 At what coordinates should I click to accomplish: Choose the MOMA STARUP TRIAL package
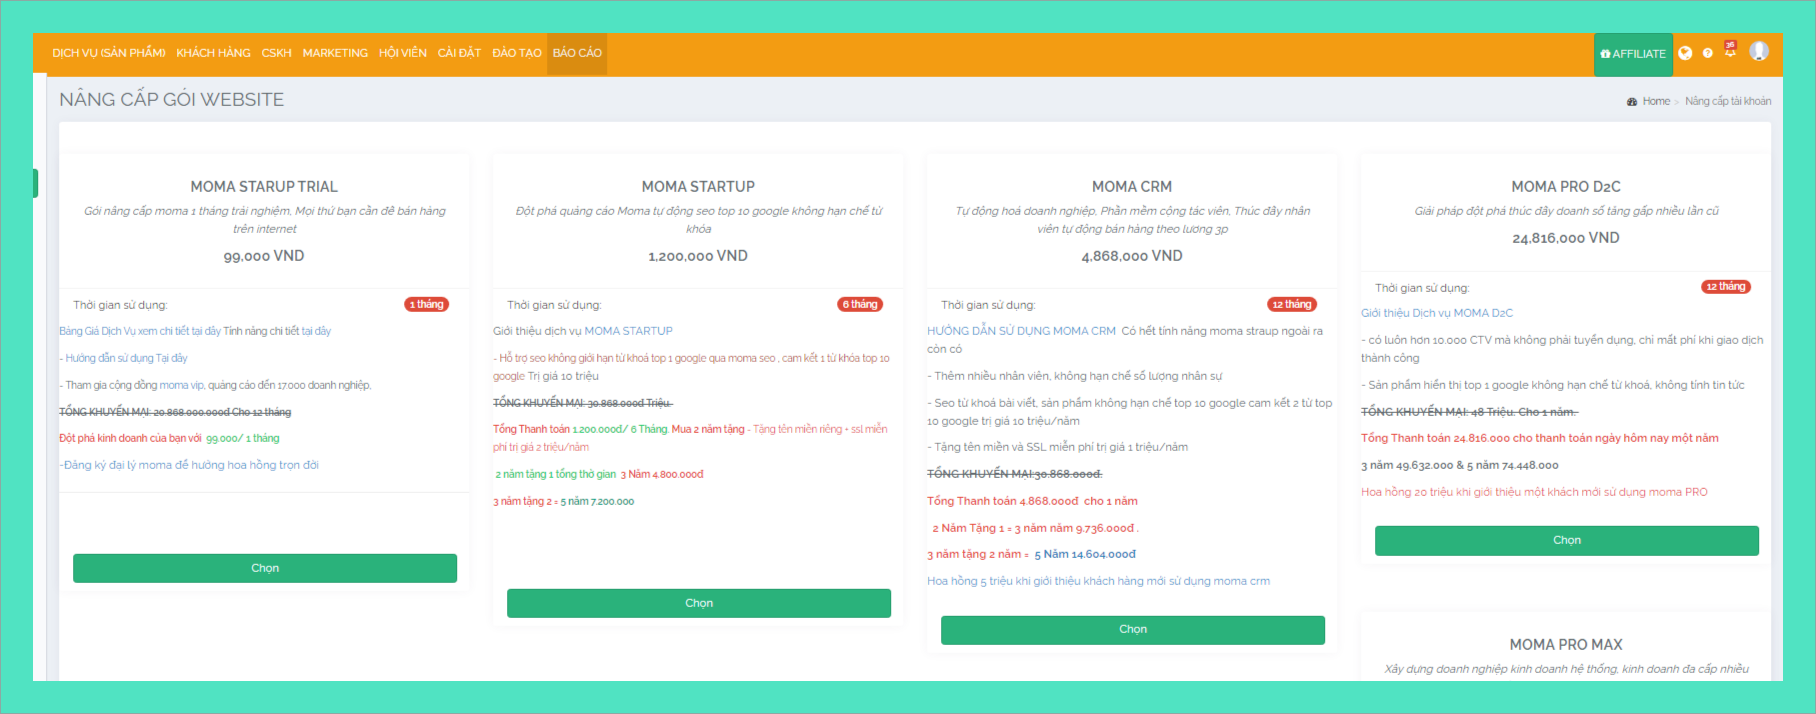tap(265, 568)
